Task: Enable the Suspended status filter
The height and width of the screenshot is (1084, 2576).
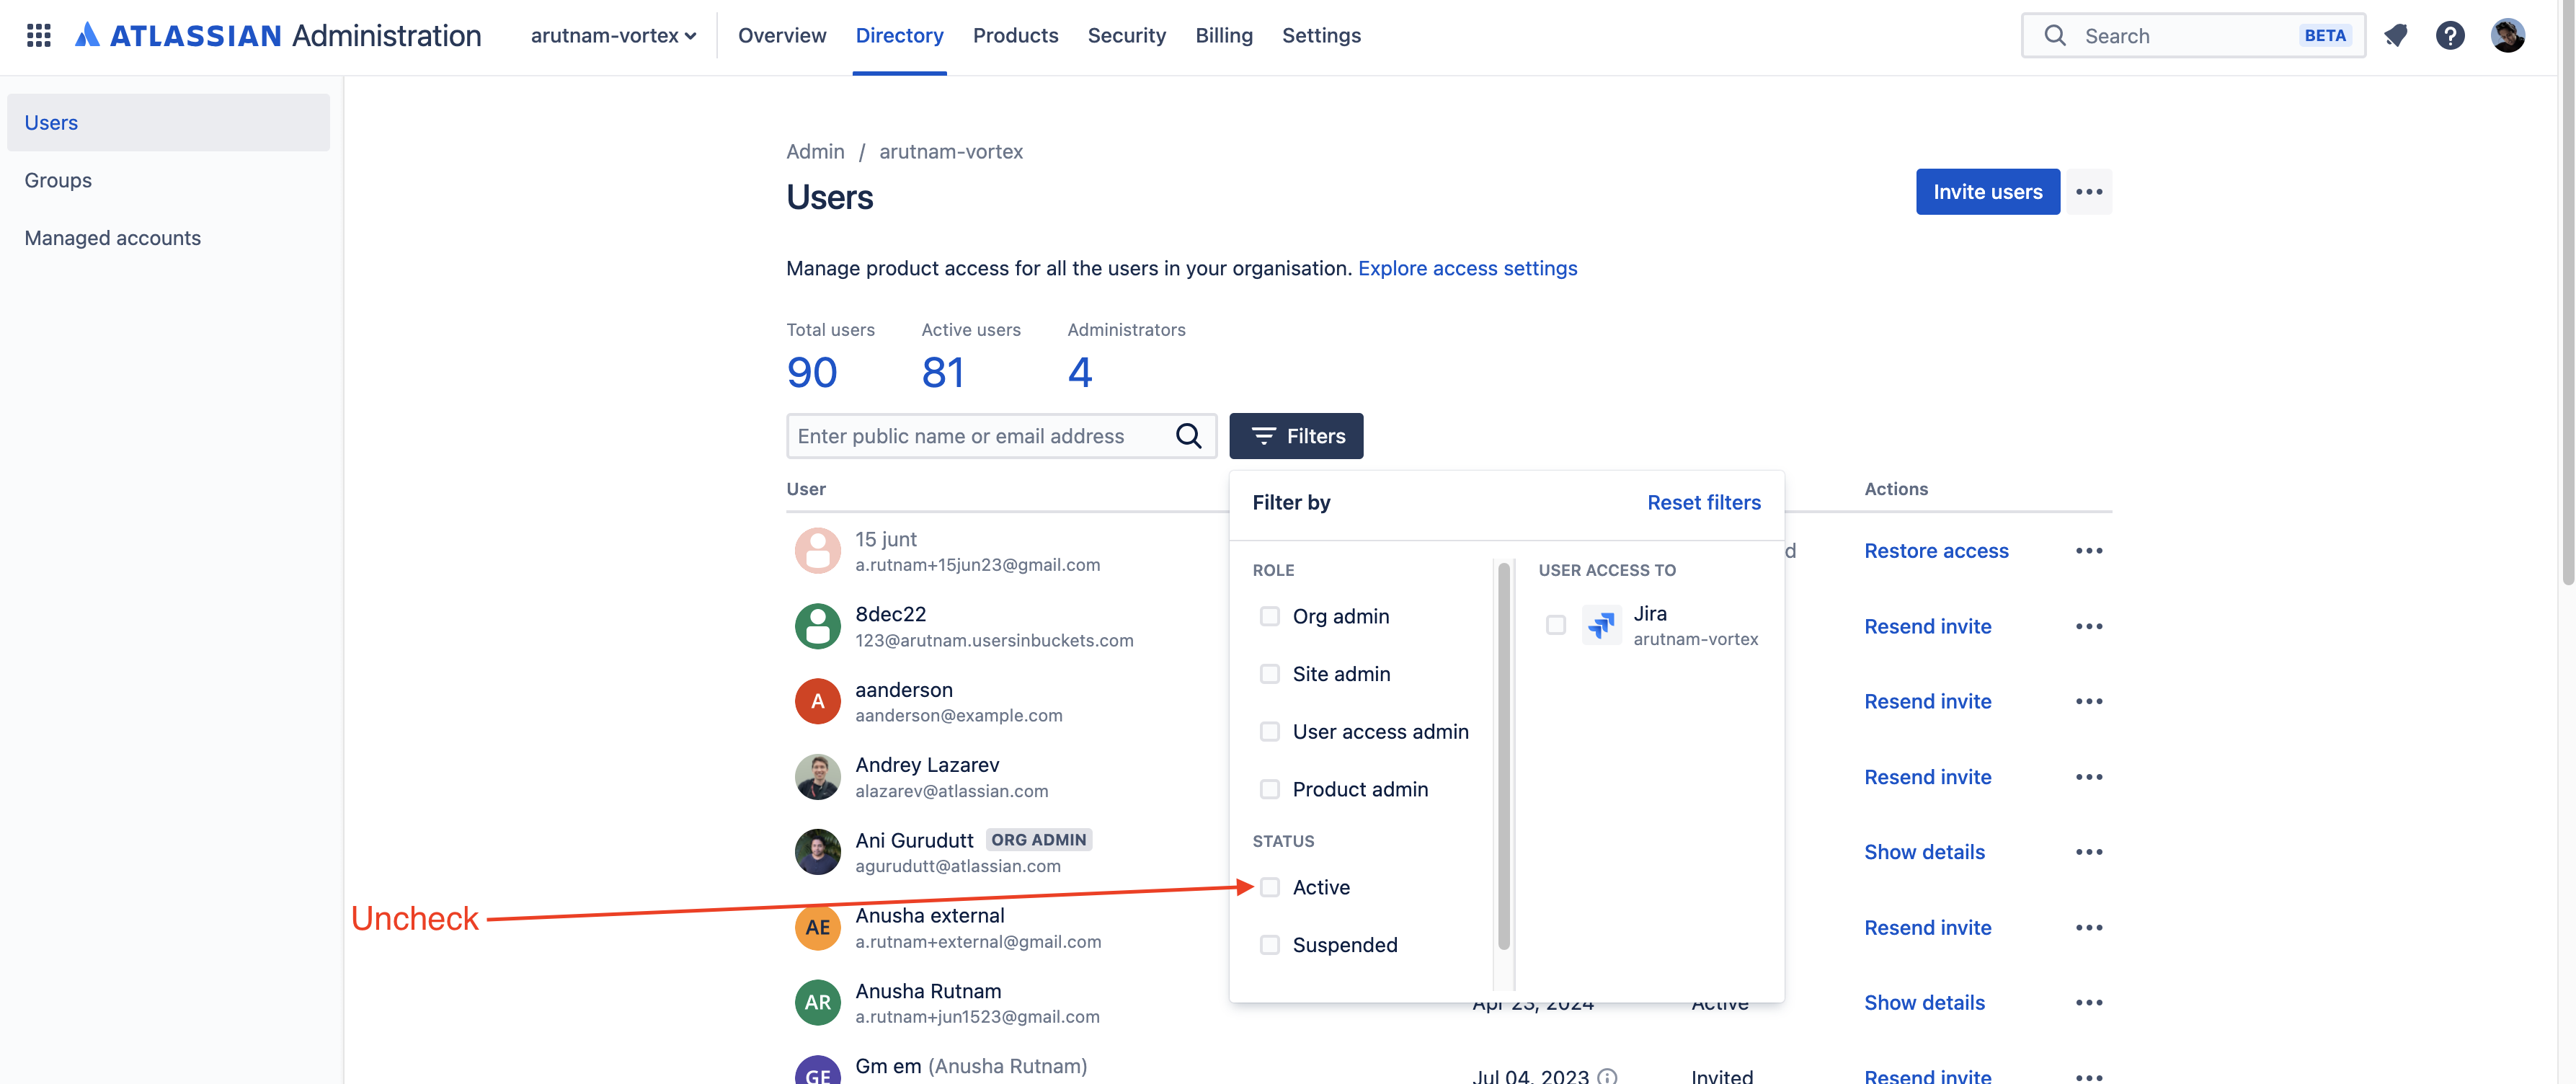Action: click(1269, 945)
